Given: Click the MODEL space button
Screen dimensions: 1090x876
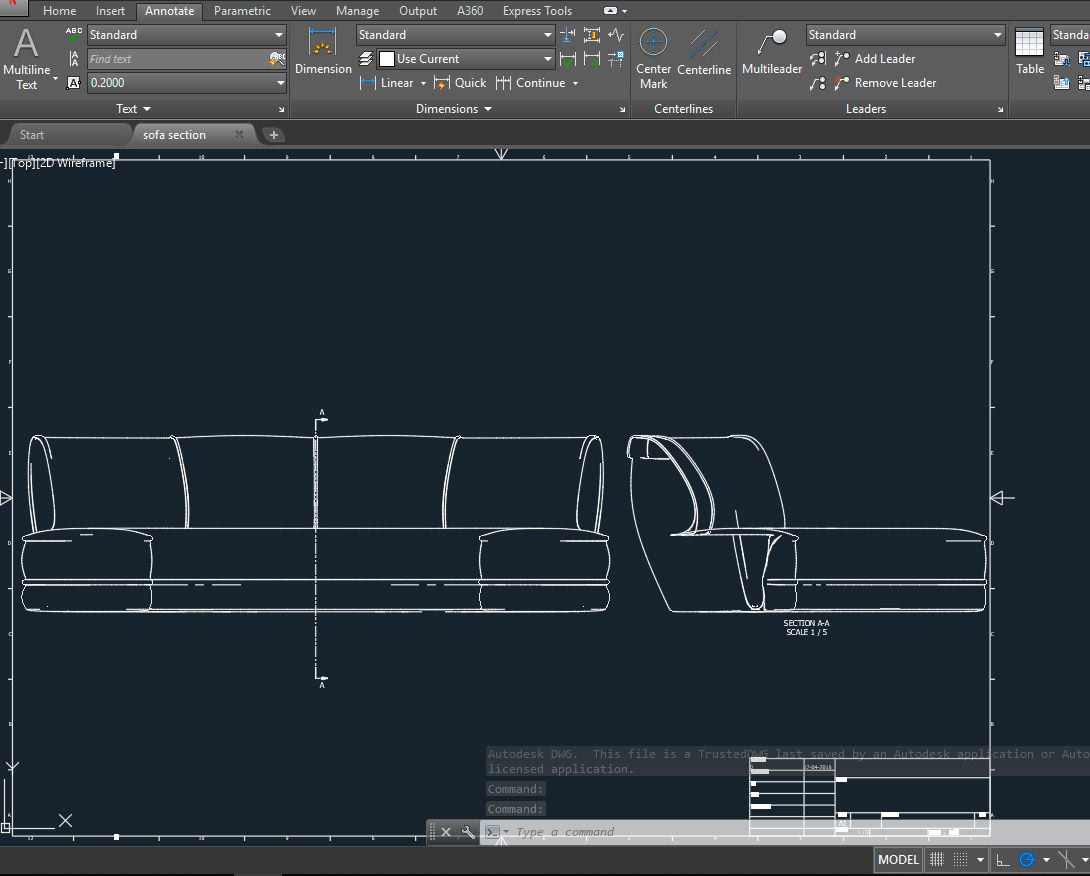Looking at the screenshot, I should tap(897, 860).
